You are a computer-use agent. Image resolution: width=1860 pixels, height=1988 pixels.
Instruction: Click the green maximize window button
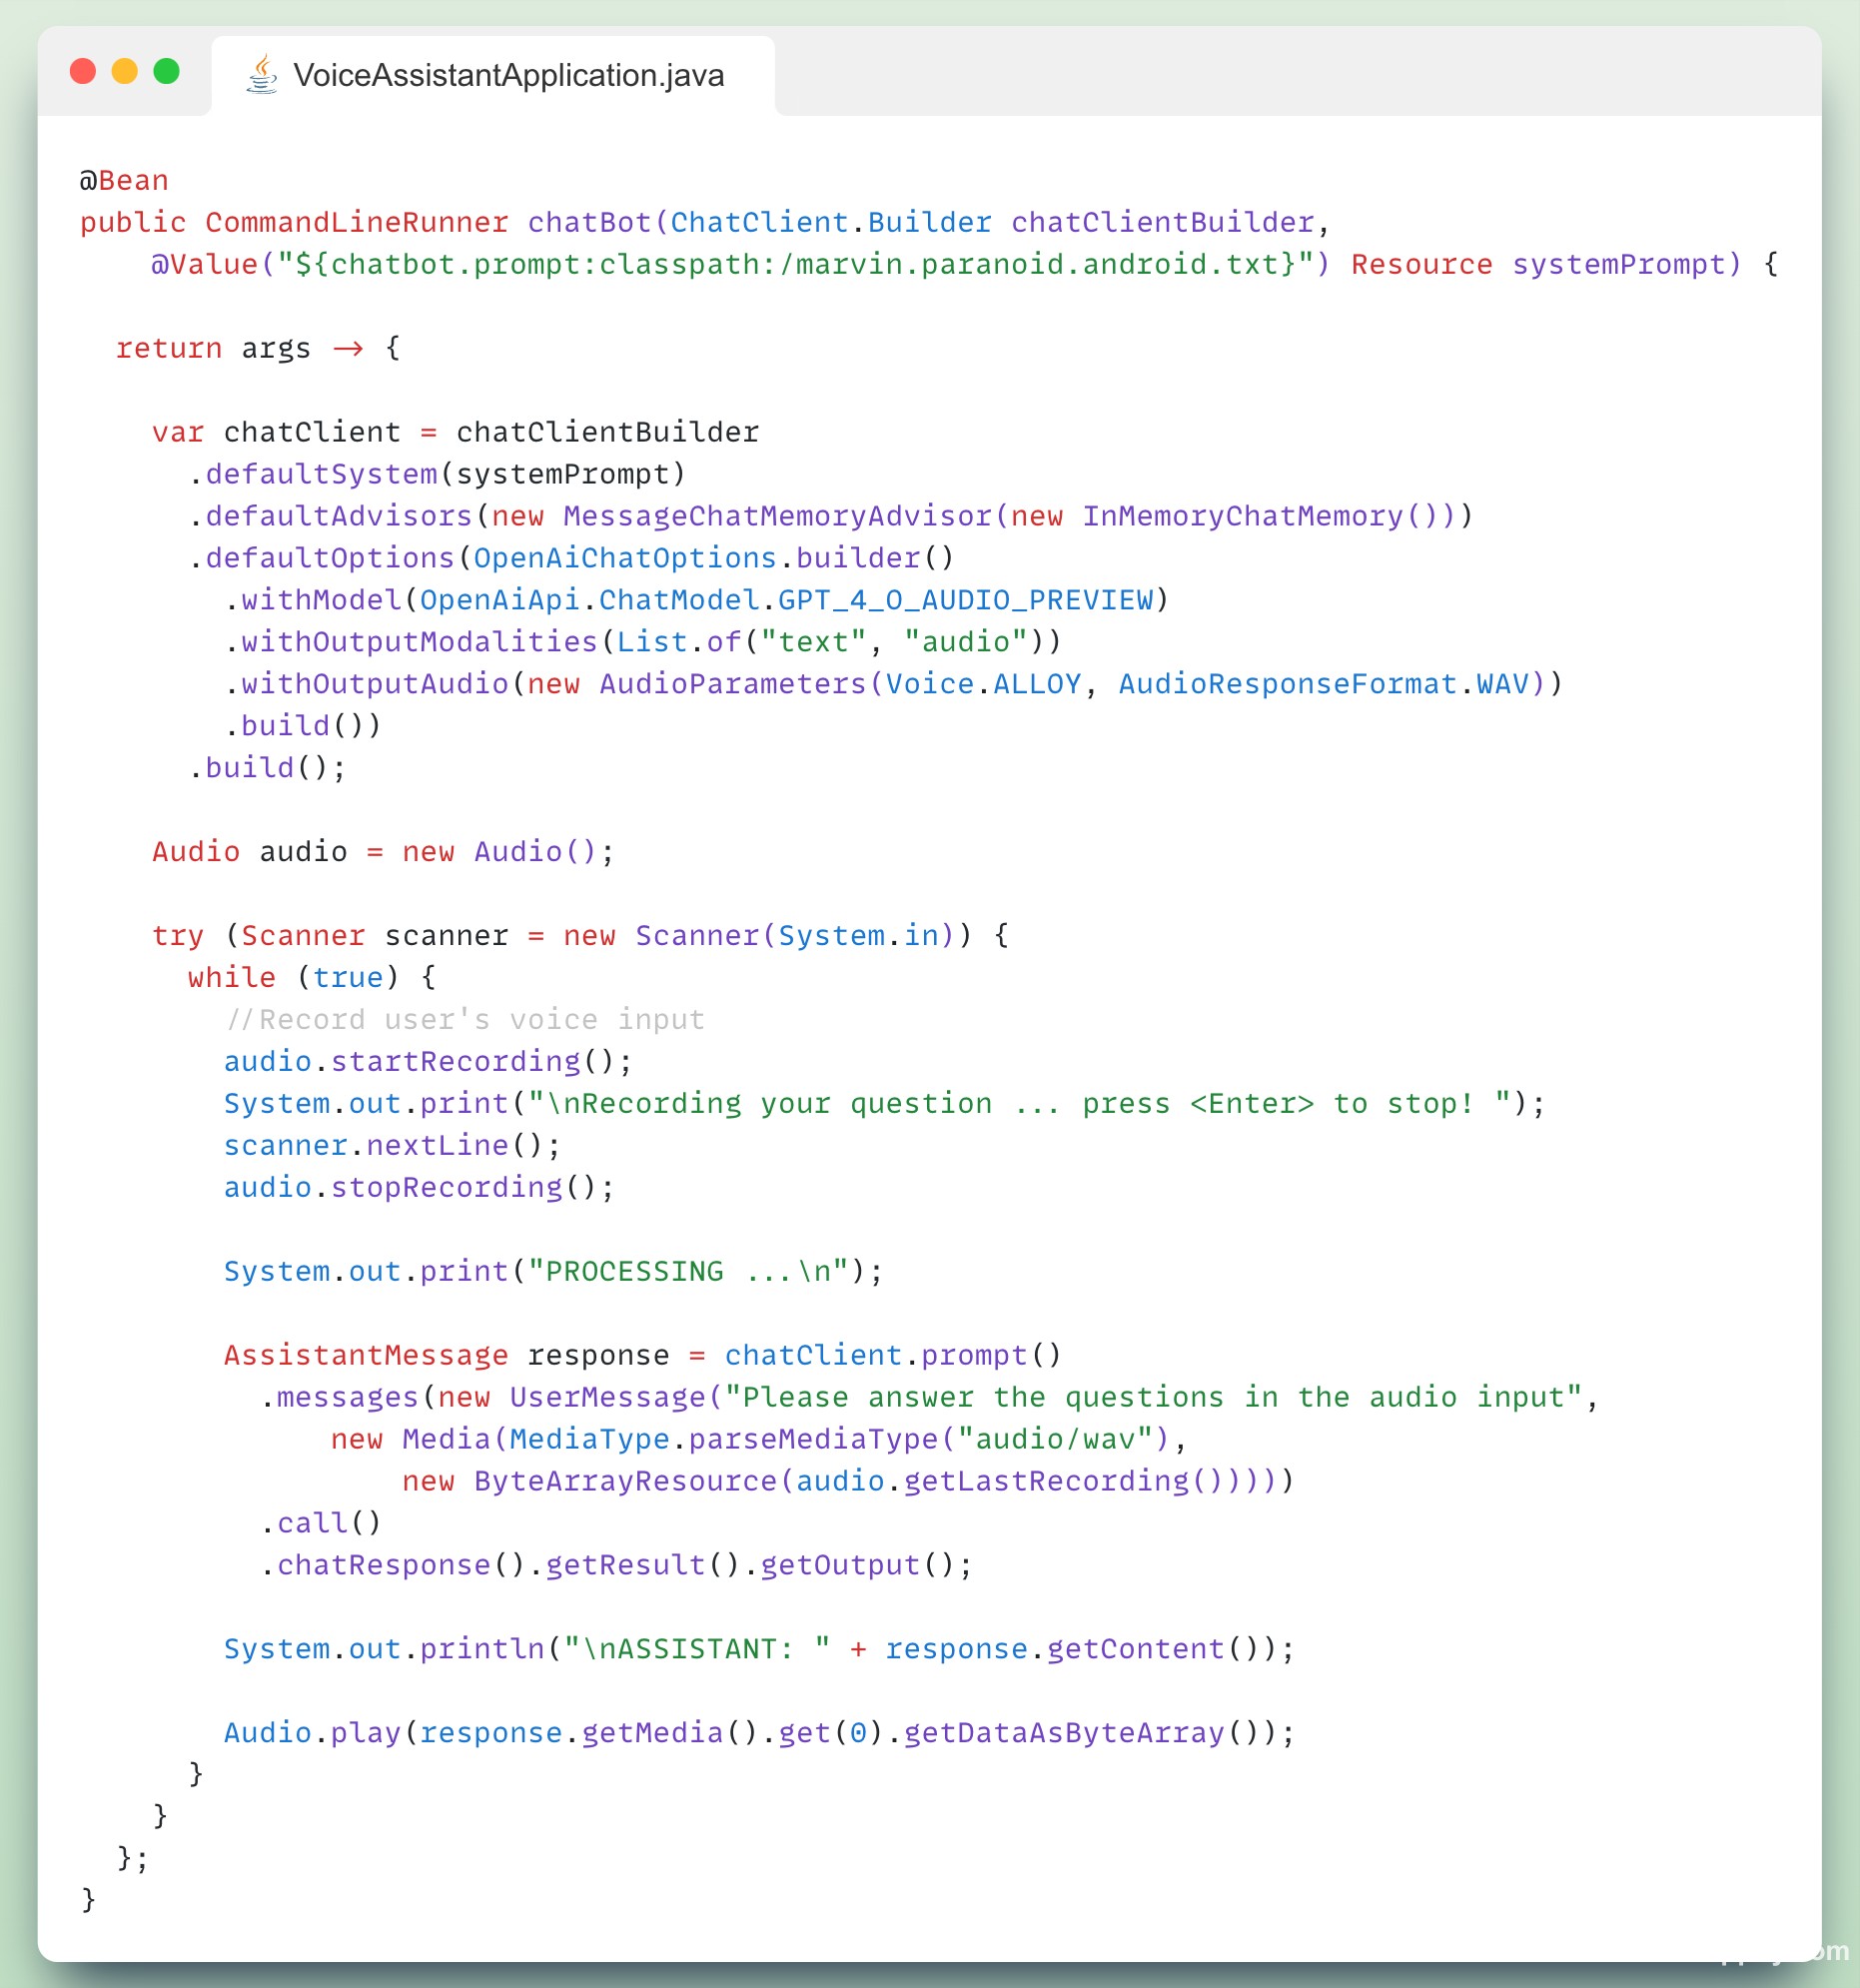tap(167, 72)
